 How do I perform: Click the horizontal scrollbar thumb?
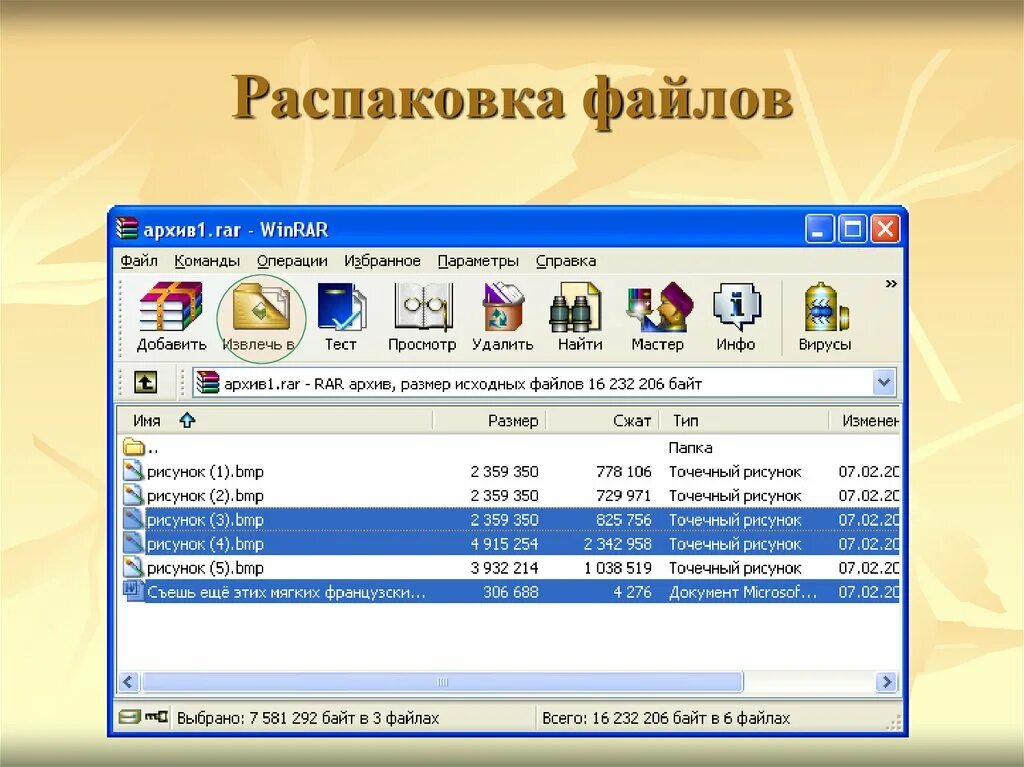tap(442, 682)
